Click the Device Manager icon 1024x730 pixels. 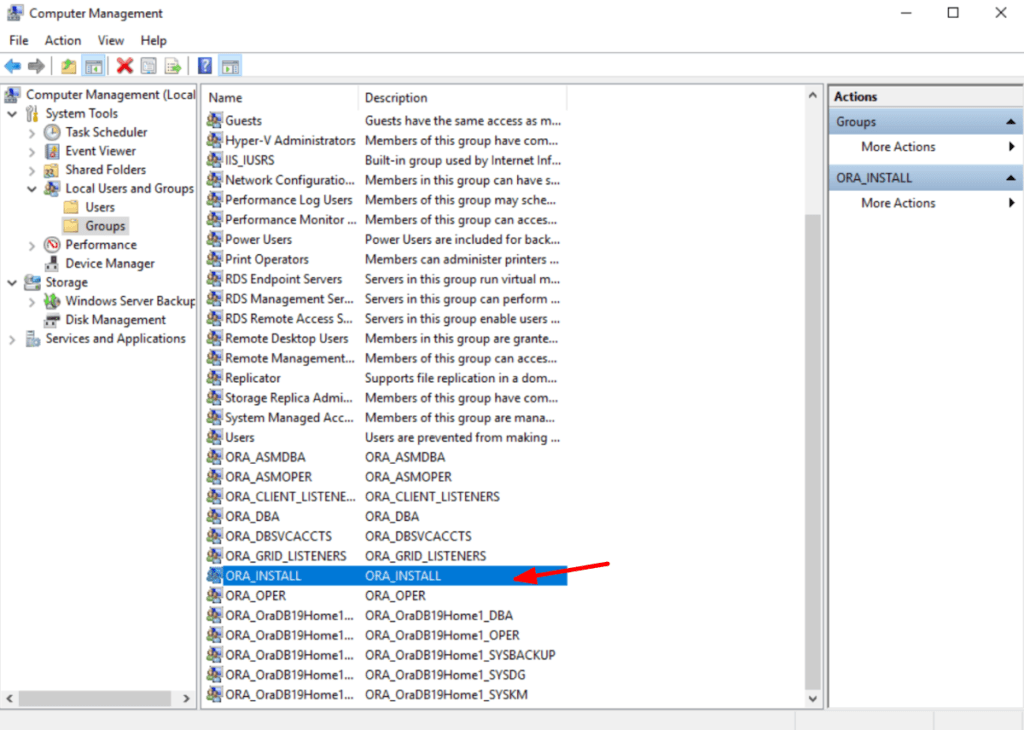pos(52,264)
